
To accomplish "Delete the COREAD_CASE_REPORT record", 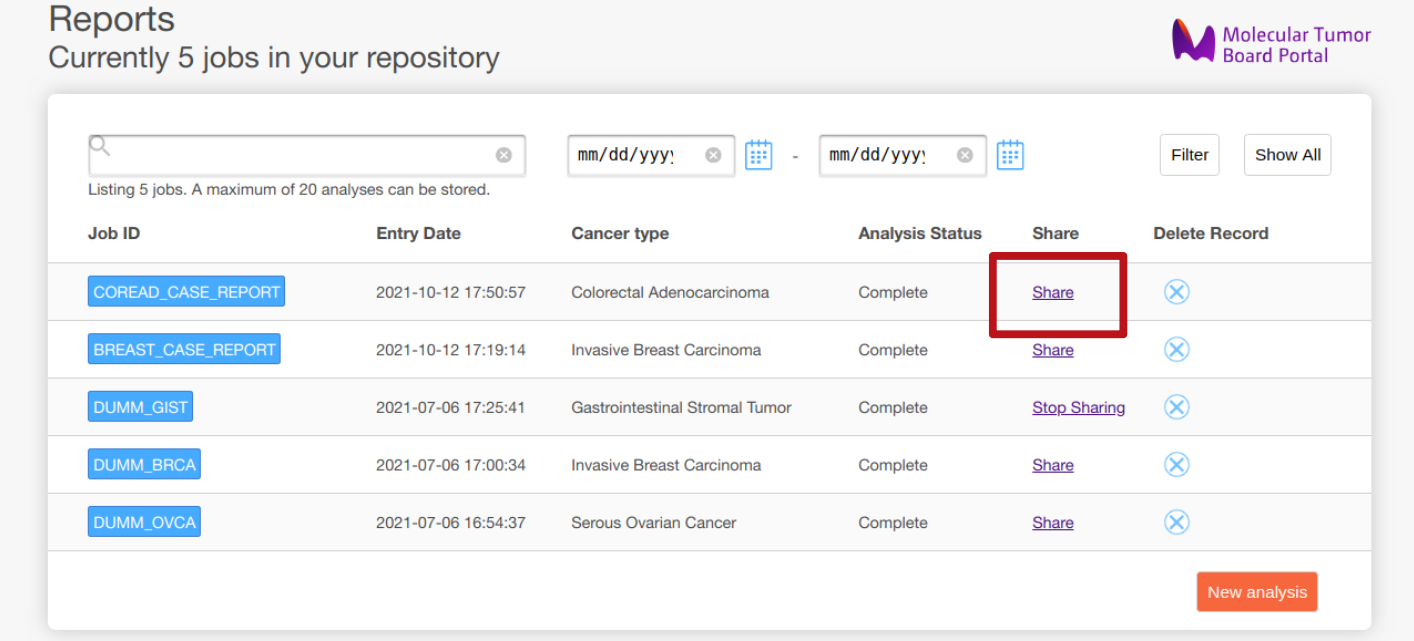I will point(1176,292).
